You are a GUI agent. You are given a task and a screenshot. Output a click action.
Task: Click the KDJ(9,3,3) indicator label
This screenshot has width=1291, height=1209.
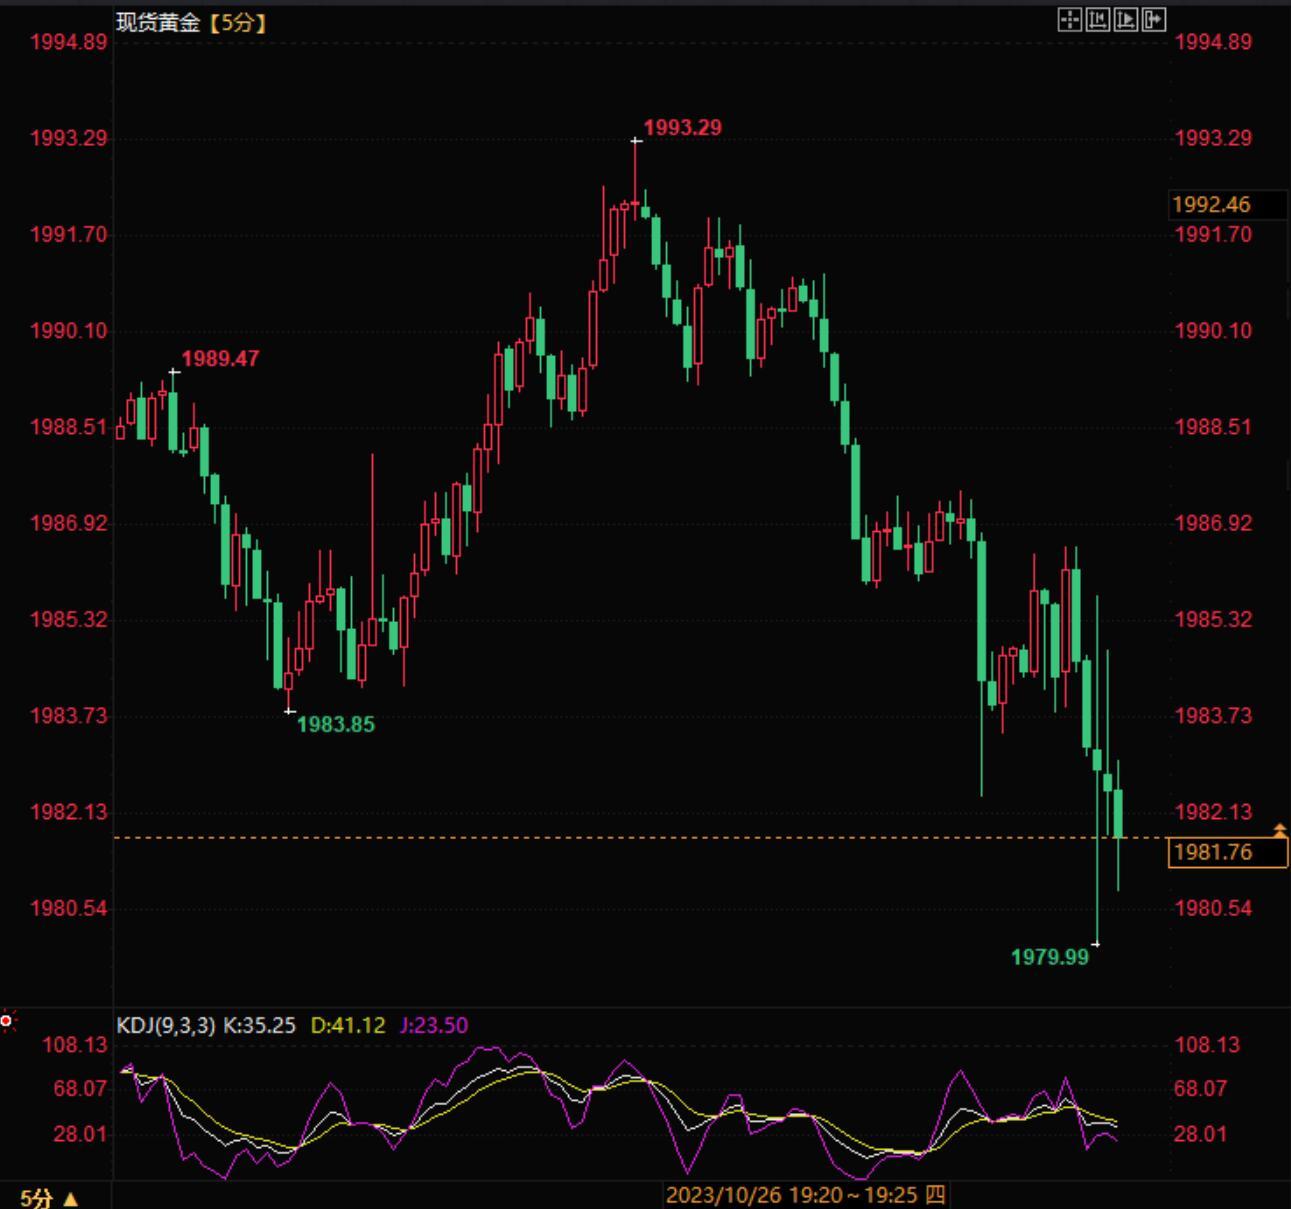(165, 1025)
